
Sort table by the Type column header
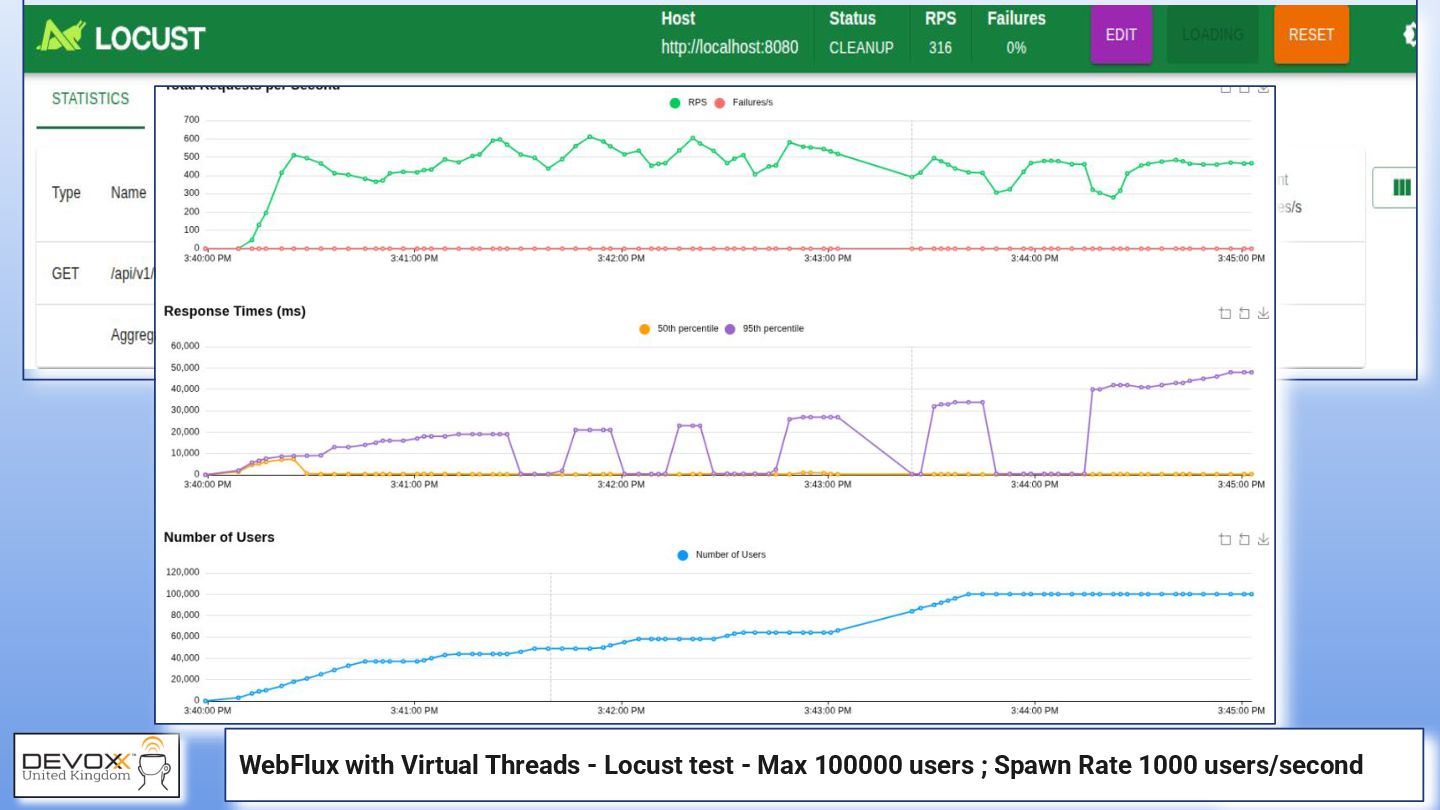click(66, 193)
